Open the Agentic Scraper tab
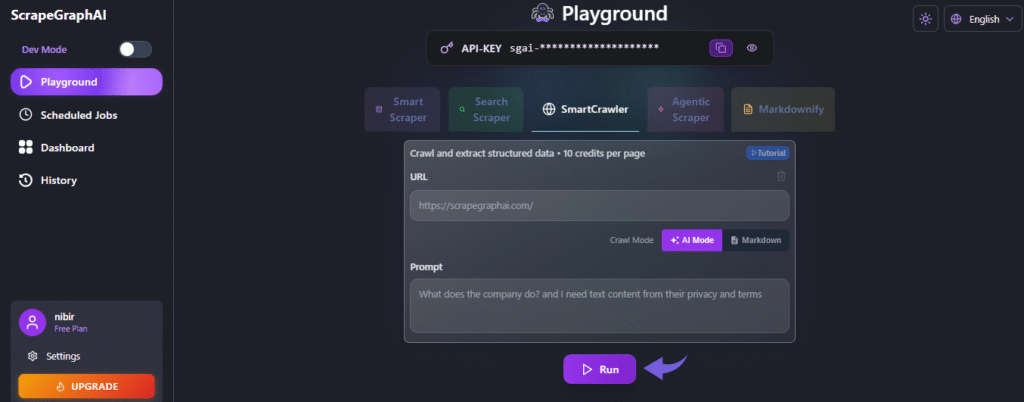 (685, 109)
